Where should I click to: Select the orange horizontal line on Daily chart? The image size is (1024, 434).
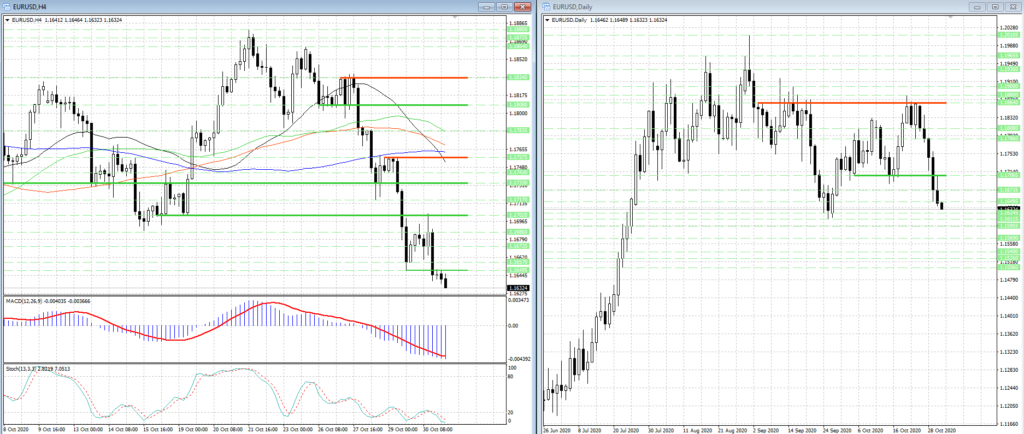(850, 102)
